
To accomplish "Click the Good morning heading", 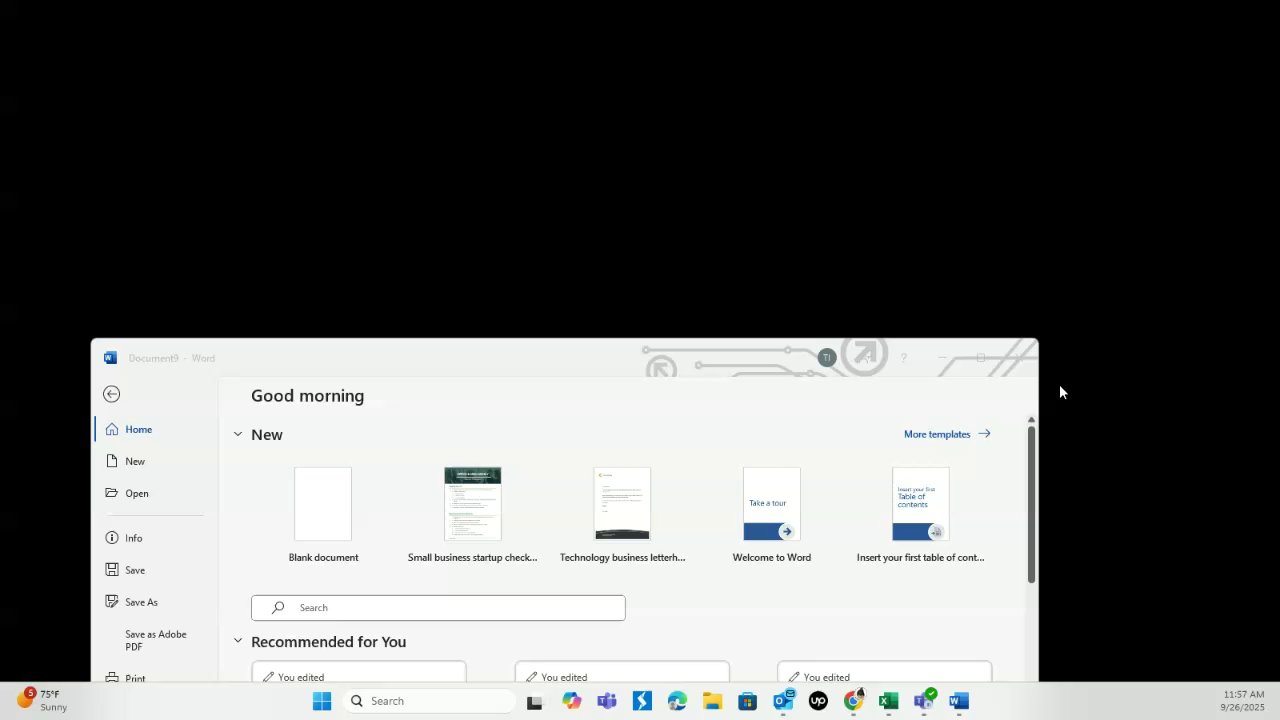I will coord(307,396).
